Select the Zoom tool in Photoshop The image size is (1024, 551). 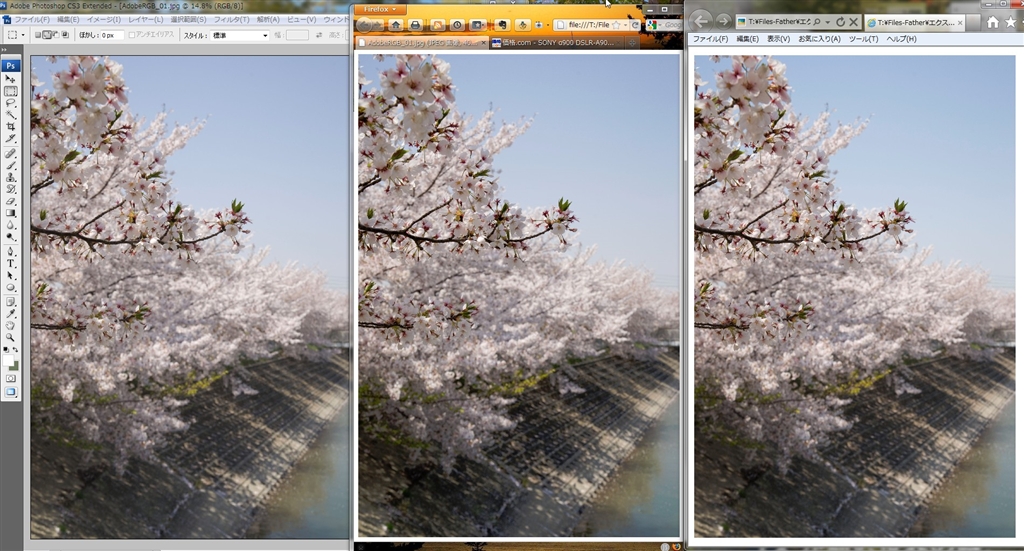pos(10,337)
